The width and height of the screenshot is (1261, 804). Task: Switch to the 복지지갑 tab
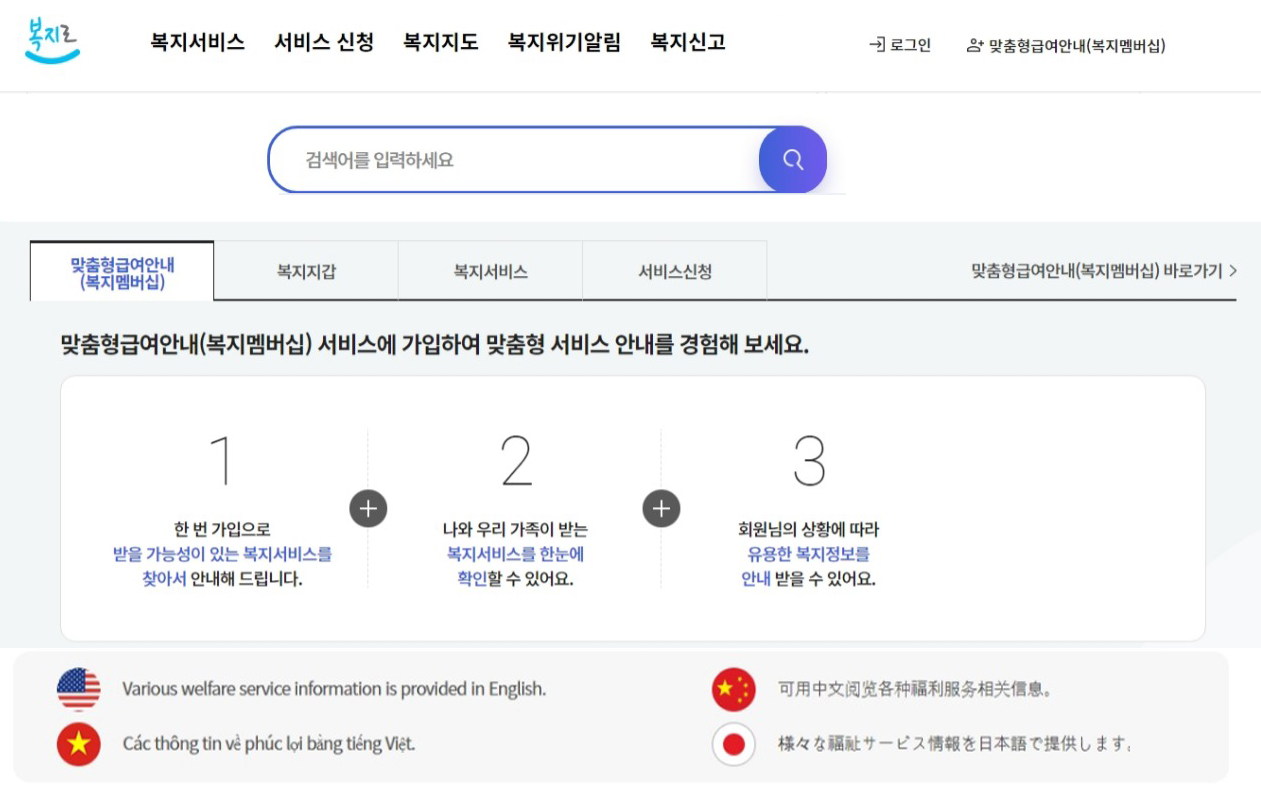[305, 271]
